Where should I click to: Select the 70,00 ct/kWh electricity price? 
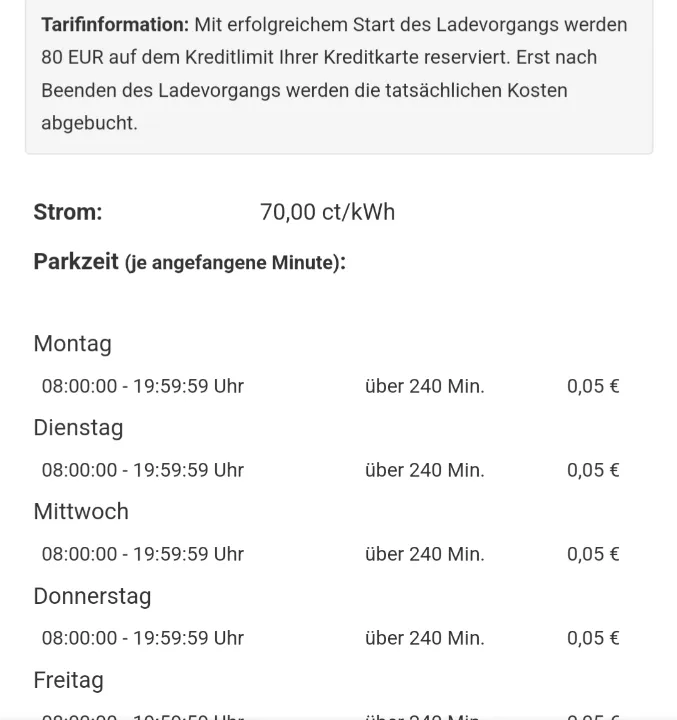327,212
